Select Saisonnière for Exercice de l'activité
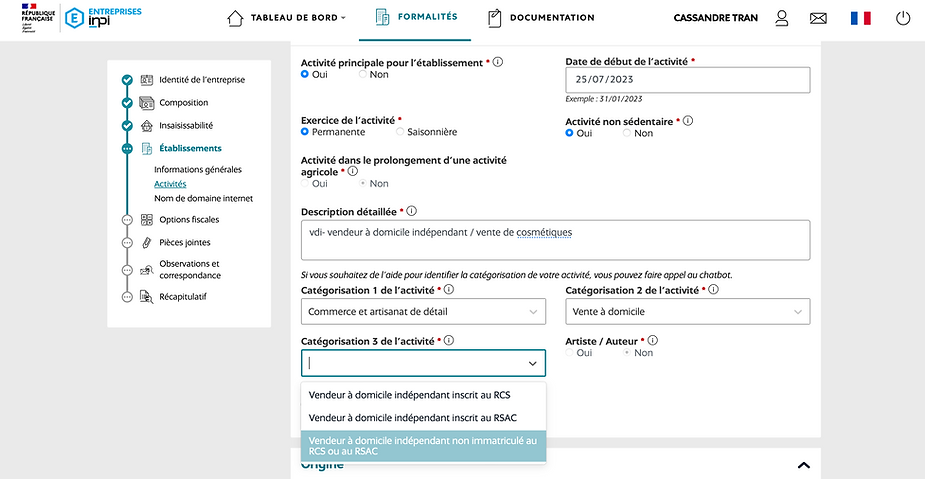This screenshot has width=925, height=479. [x=400, y=131]
